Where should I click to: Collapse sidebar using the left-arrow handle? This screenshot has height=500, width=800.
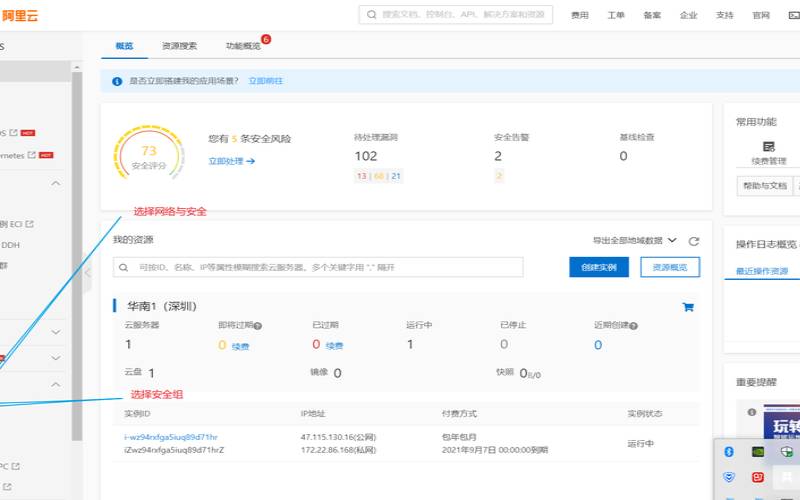(87, 273)
